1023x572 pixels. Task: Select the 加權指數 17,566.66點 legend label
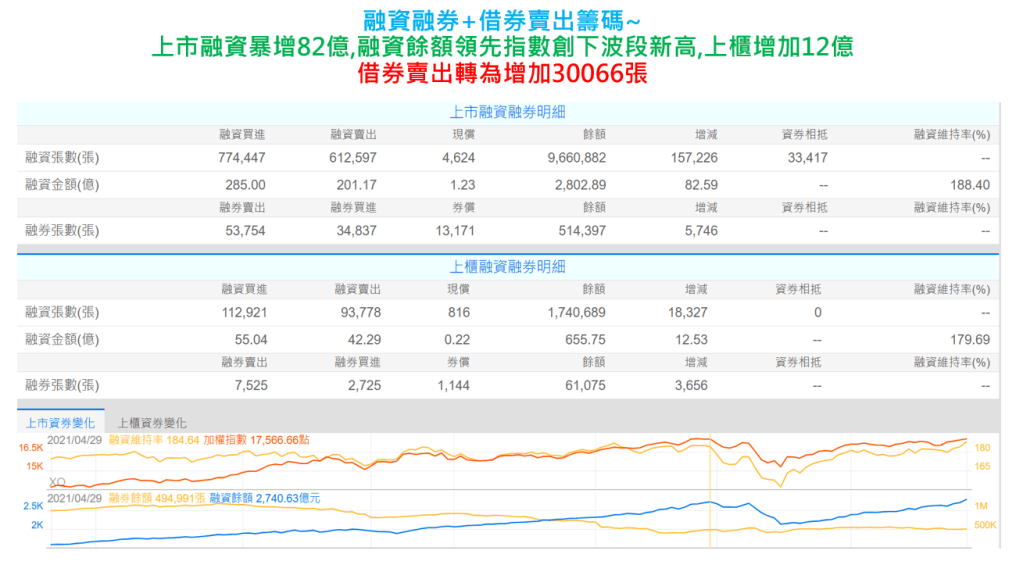(x=258, y=438)
